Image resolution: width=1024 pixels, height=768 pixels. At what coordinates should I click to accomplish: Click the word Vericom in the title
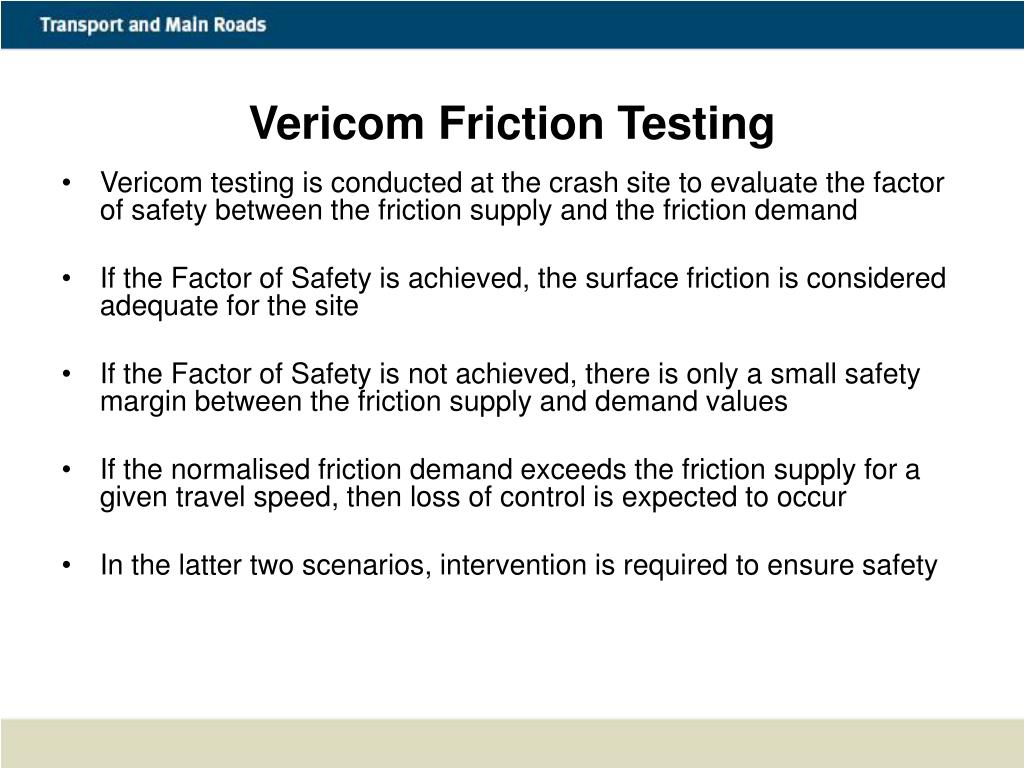(337, 123)
